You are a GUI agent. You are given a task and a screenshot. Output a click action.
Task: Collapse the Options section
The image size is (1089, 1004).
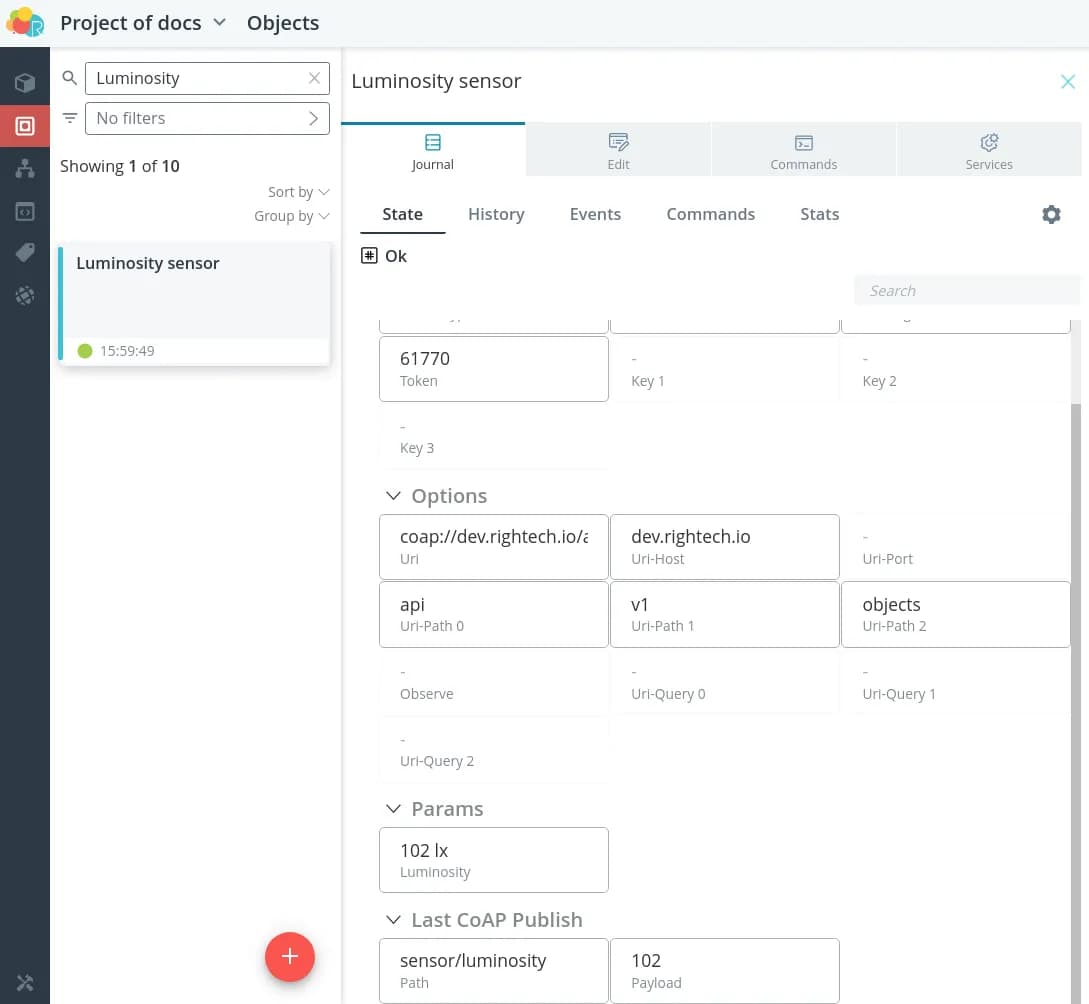[392, 496]
